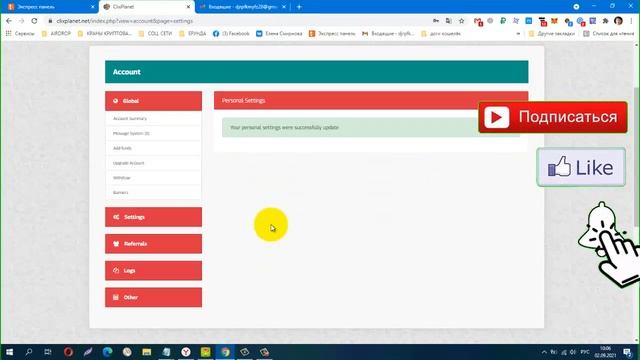640x360 pixels.
Task: Click the Referrals people icon in sidebar
Action: tap(116, 244)
